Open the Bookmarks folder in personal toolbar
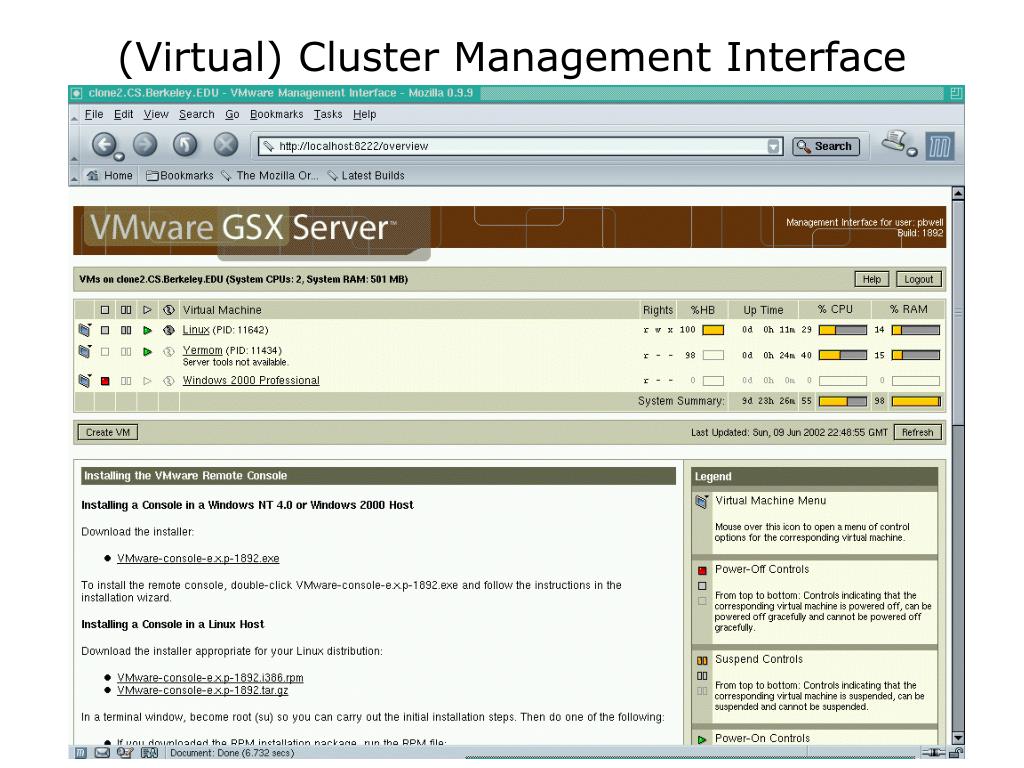The height and width of the screenshot is (768, 1024). coord(180,176)
